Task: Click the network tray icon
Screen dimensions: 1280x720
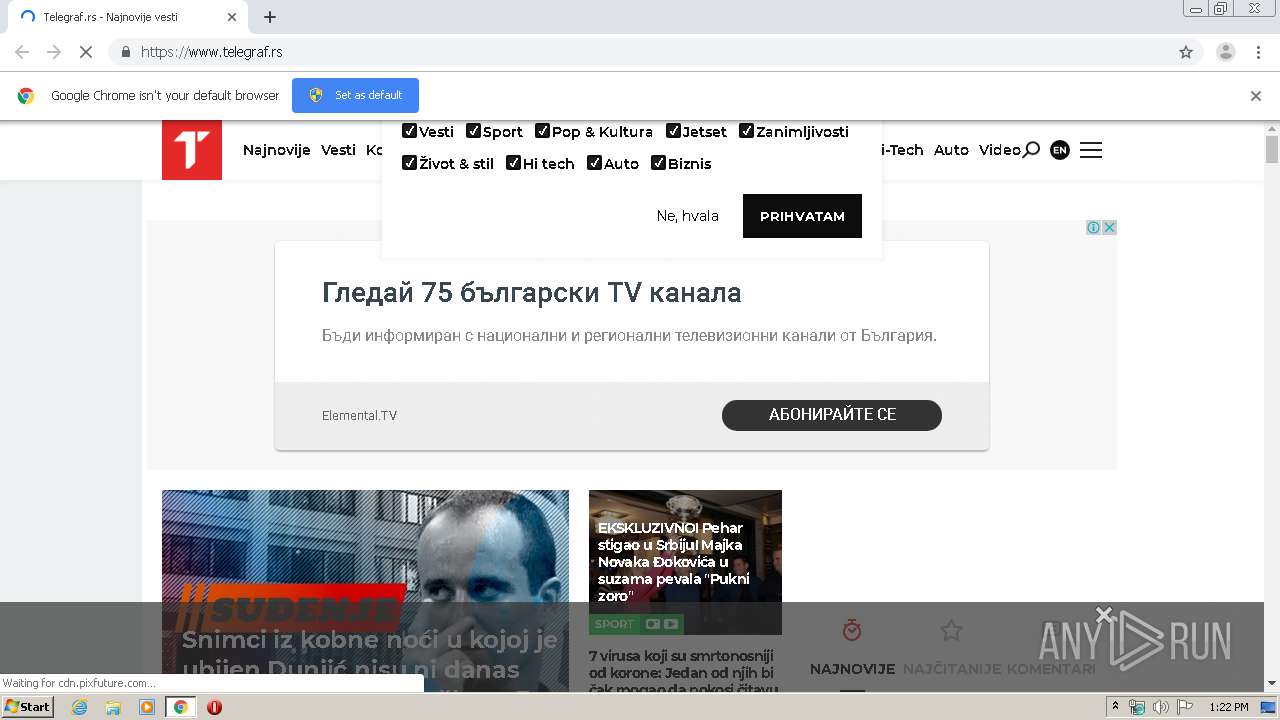Action: [x=1137, y=707]
